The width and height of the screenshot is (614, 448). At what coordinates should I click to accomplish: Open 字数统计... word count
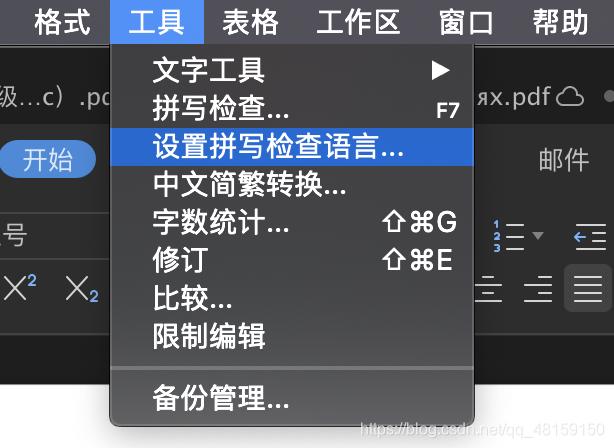pyautogui.click(x=292, y=222)
